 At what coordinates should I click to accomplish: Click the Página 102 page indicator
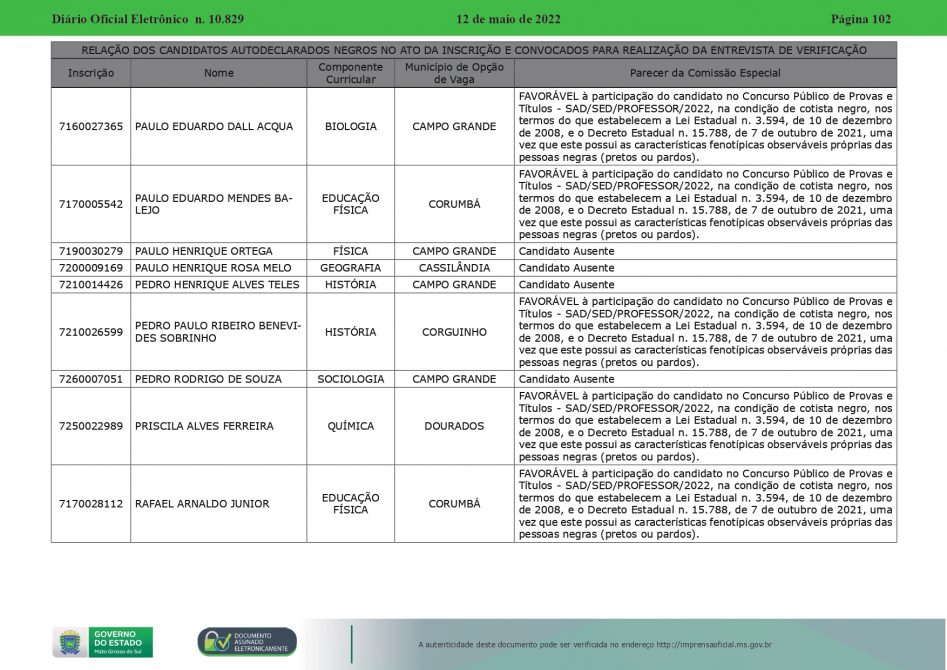860,19
